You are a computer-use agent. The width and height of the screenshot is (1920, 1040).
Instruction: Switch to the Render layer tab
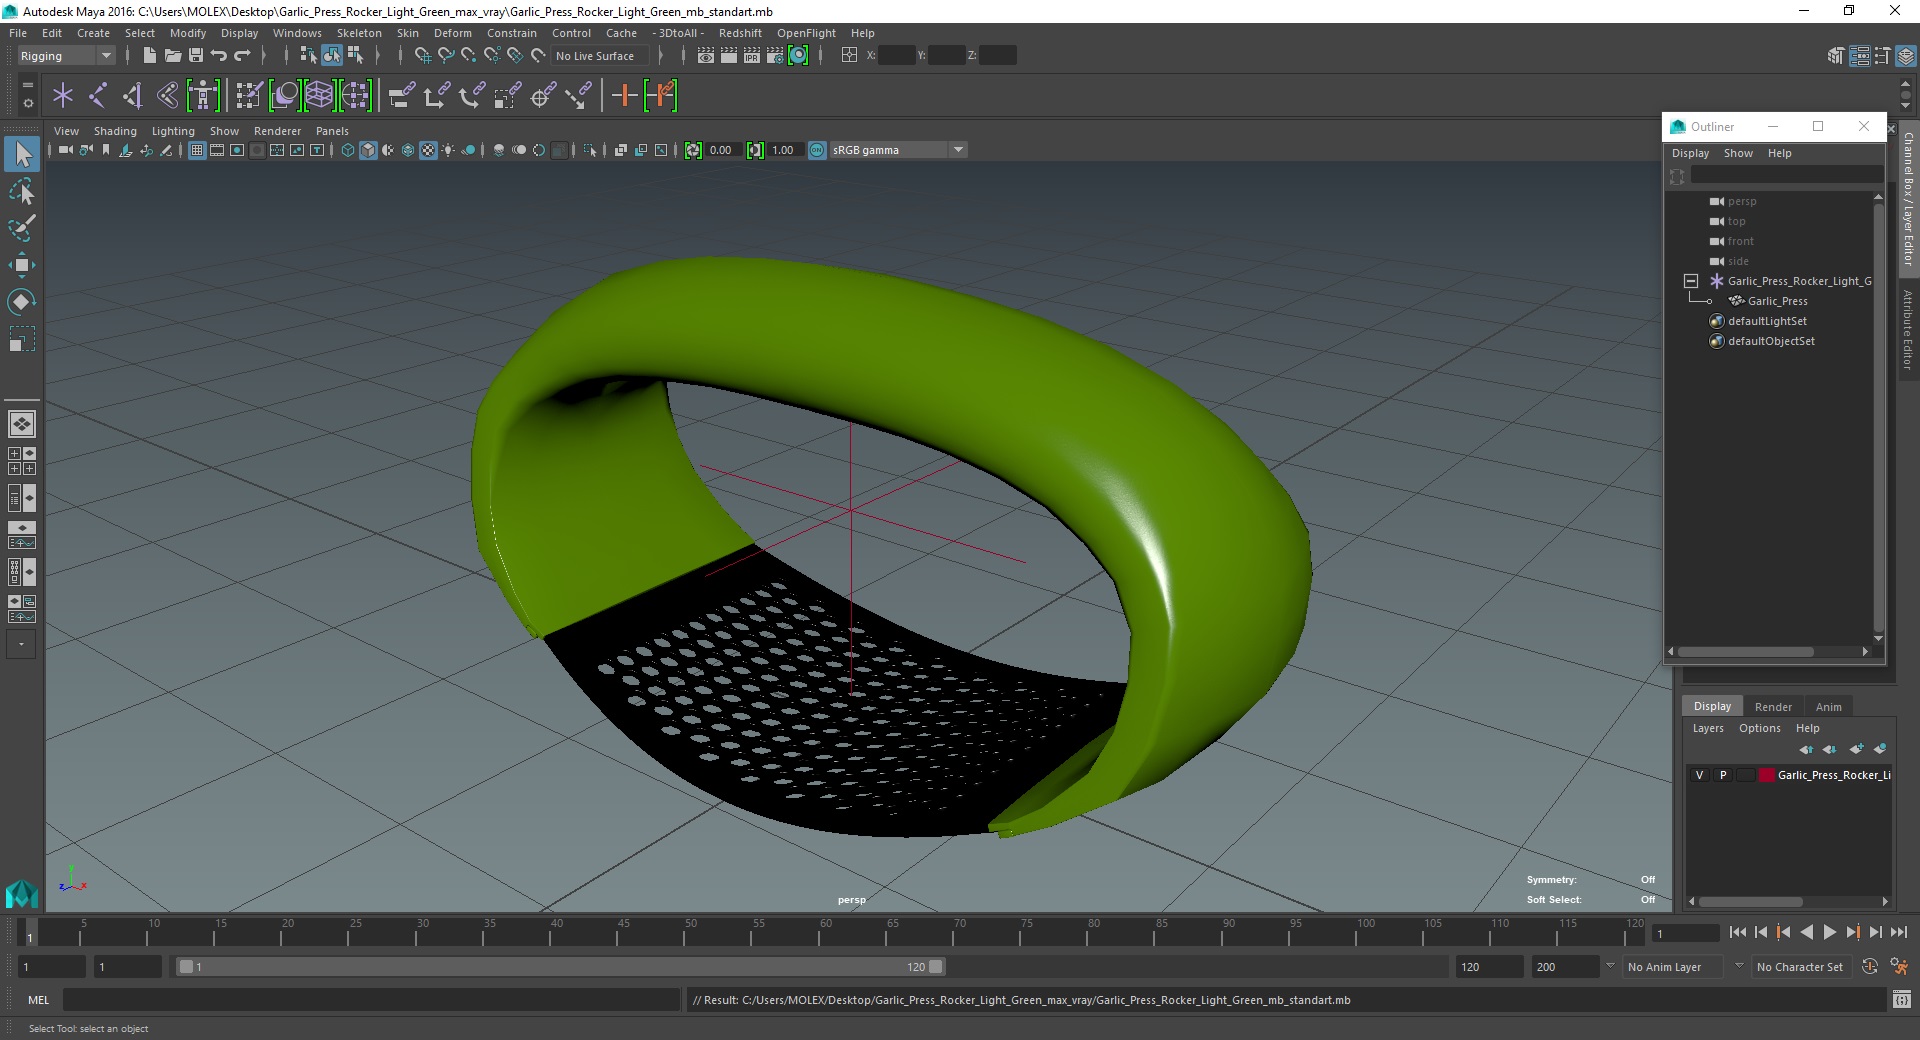tap(1773, 706)
